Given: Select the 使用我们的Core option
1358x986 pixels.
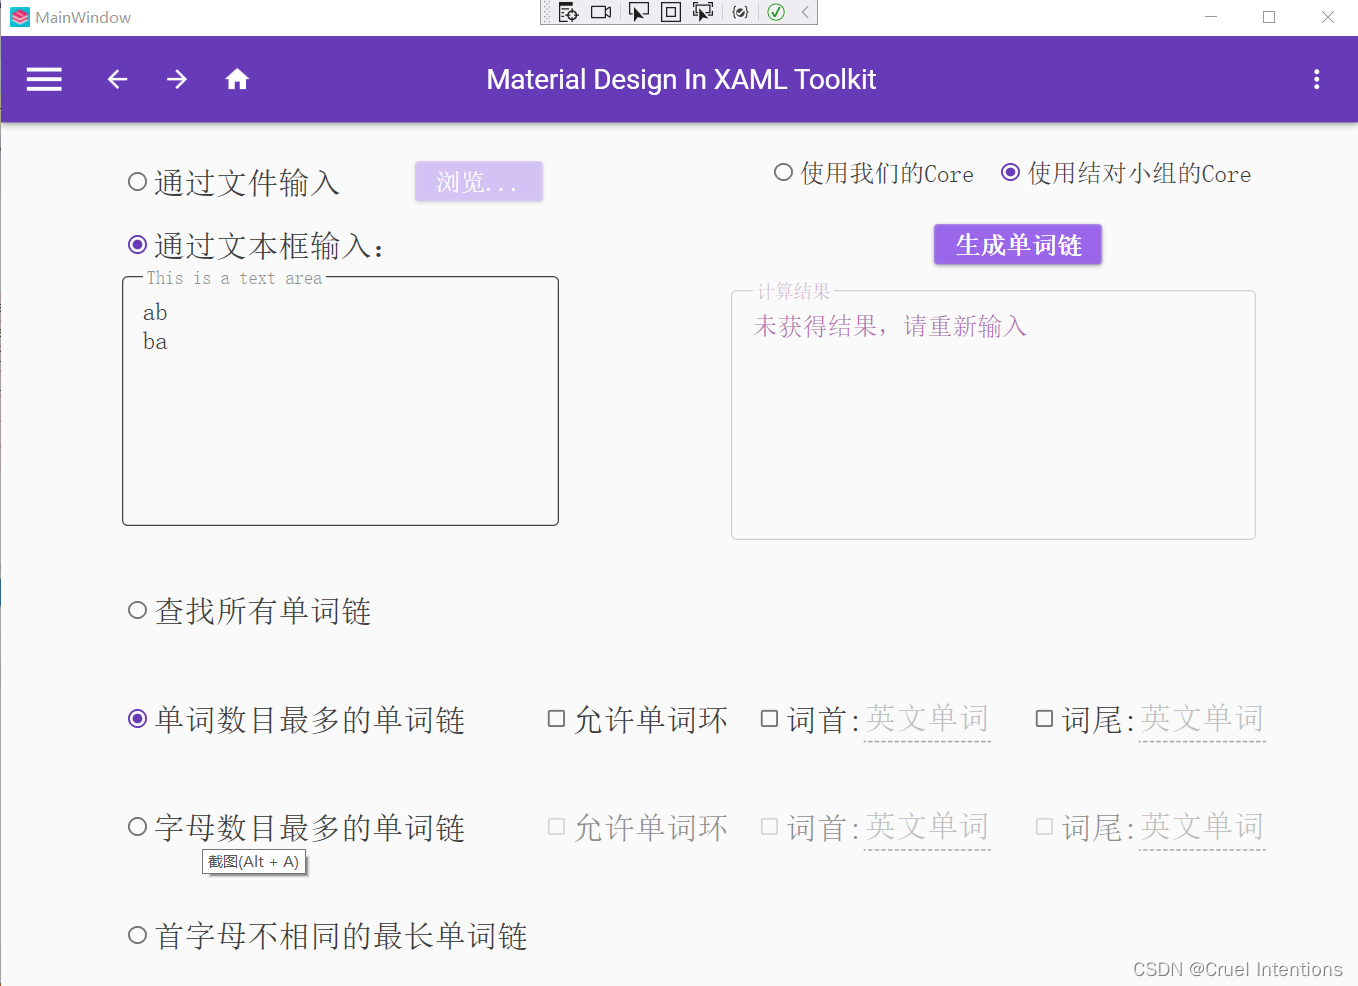Looking at the screenshot, I should coord(783,172).
